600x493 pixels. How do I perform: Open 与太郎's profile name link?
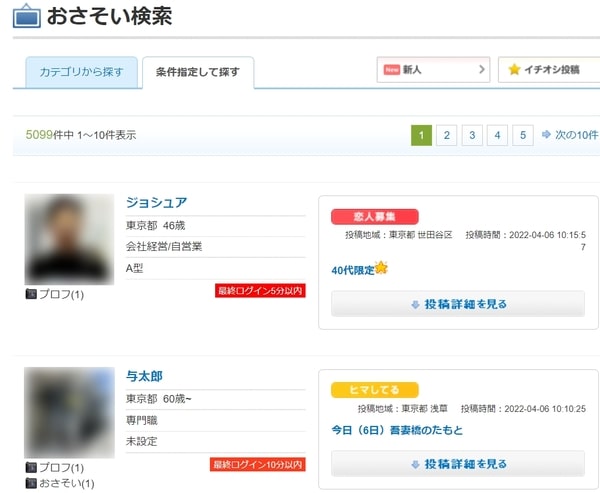pos(144,376)
